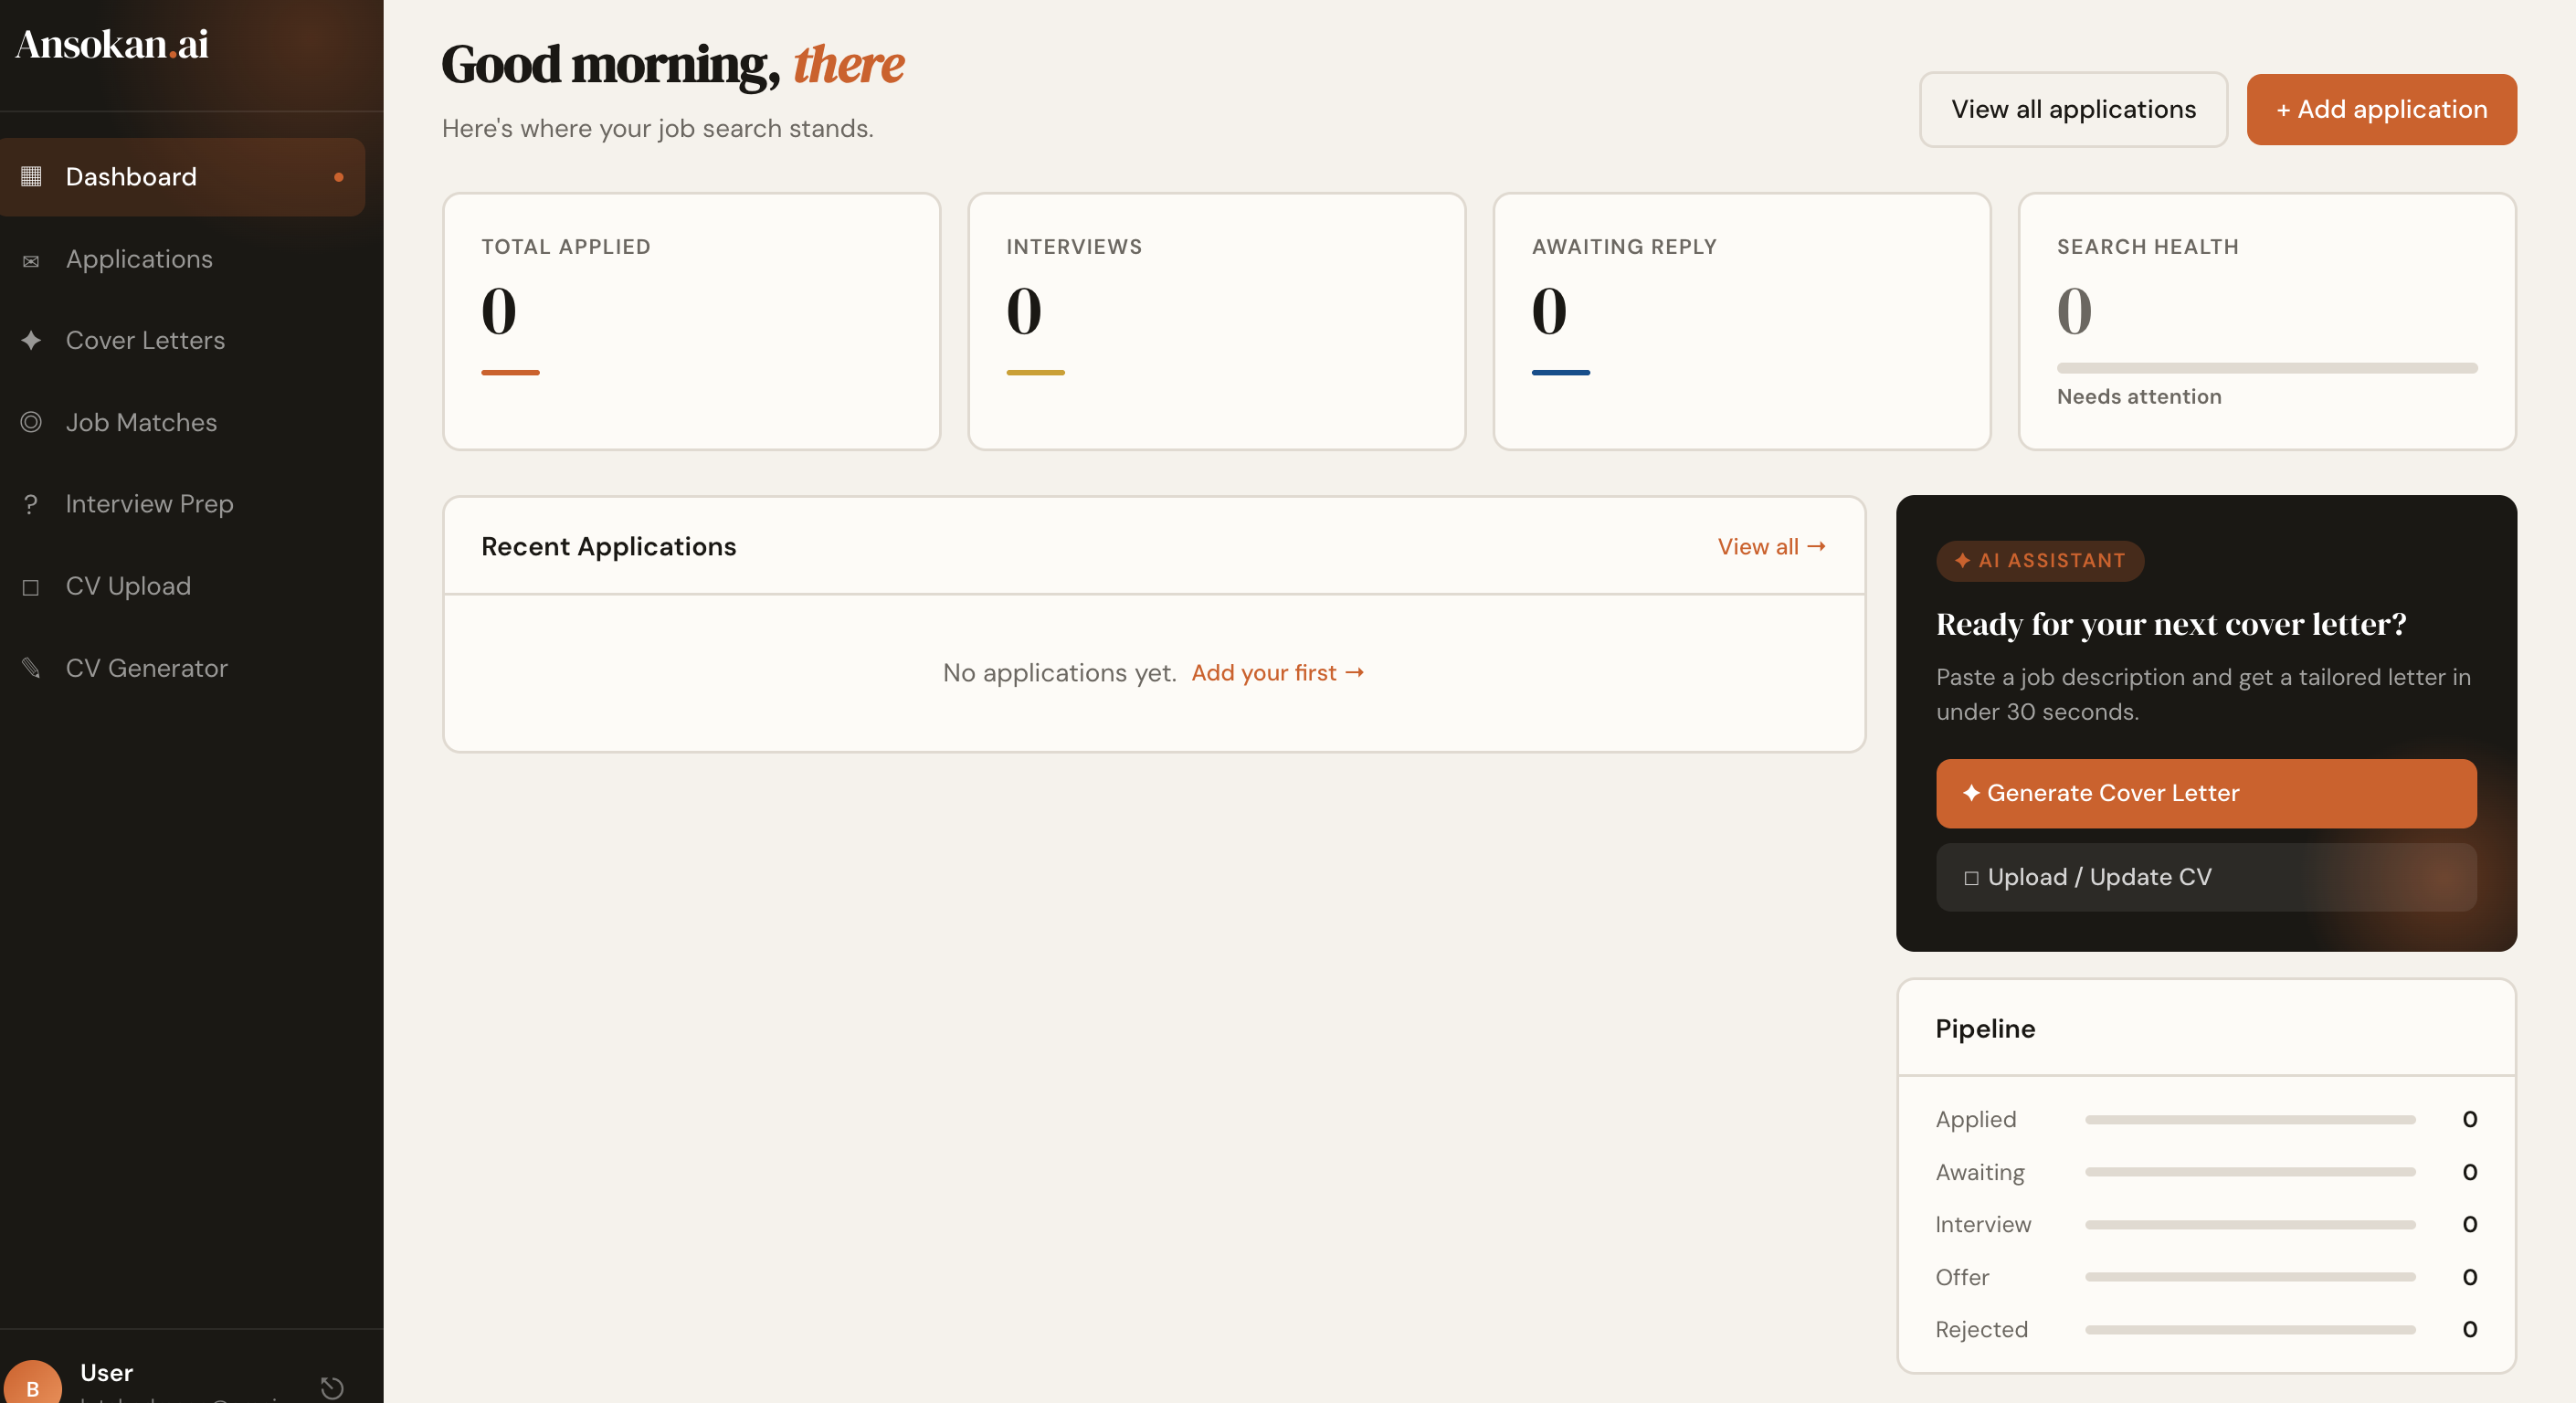Follow the View all link in Recent Applications
2576x1403 pixels.
1771,546
